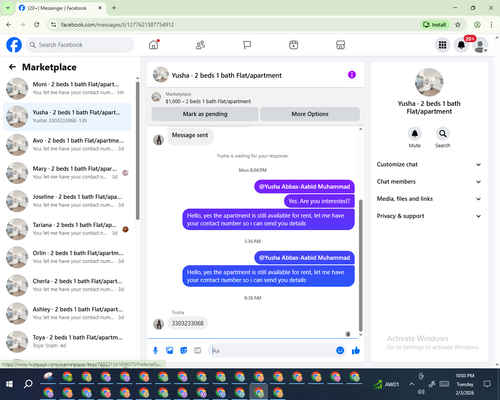The image size is (500, 400).
Task: Open the account profile avatar menu
Action: click(480, 45)
